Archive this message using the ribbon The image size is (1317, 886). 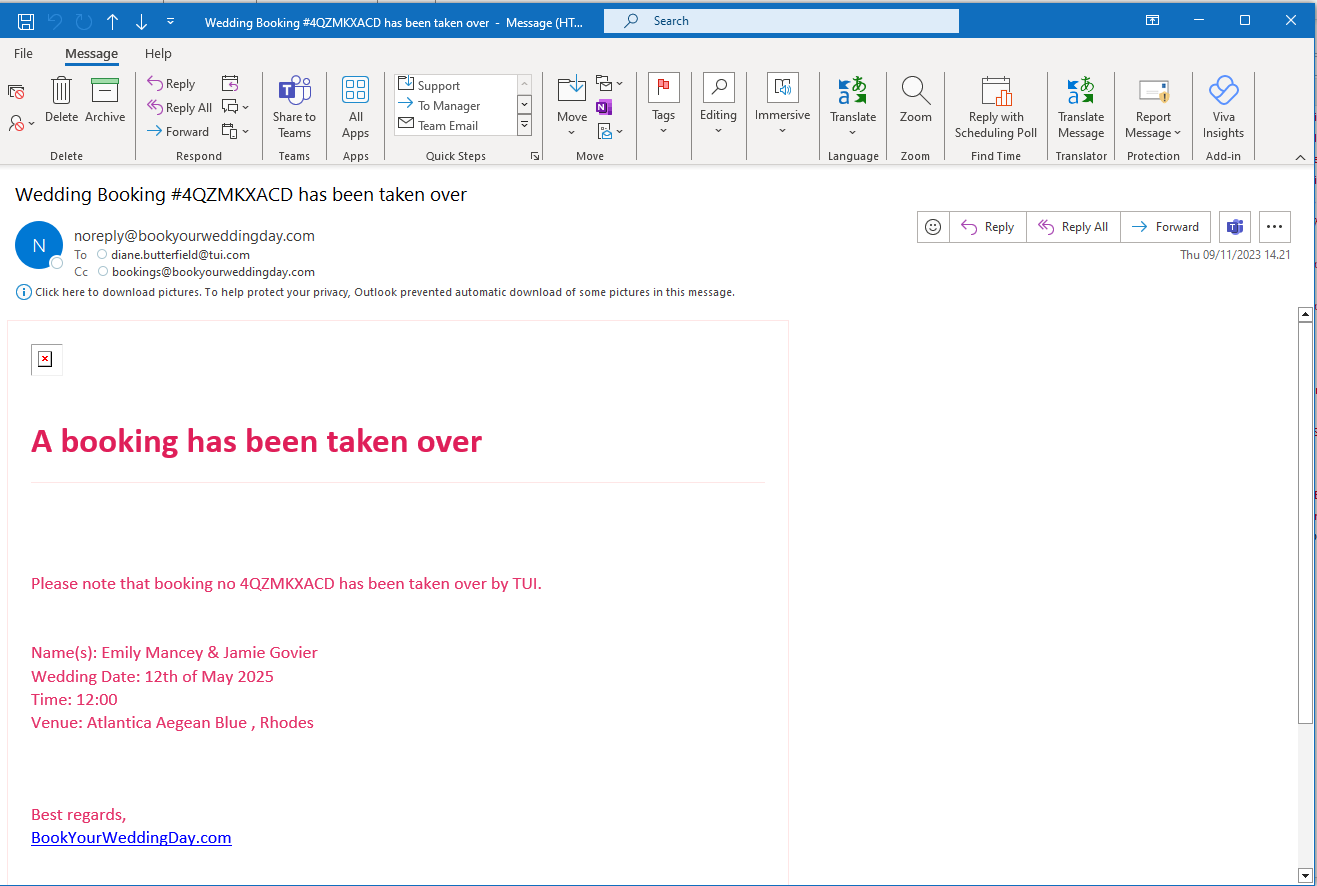click(105, 92)
